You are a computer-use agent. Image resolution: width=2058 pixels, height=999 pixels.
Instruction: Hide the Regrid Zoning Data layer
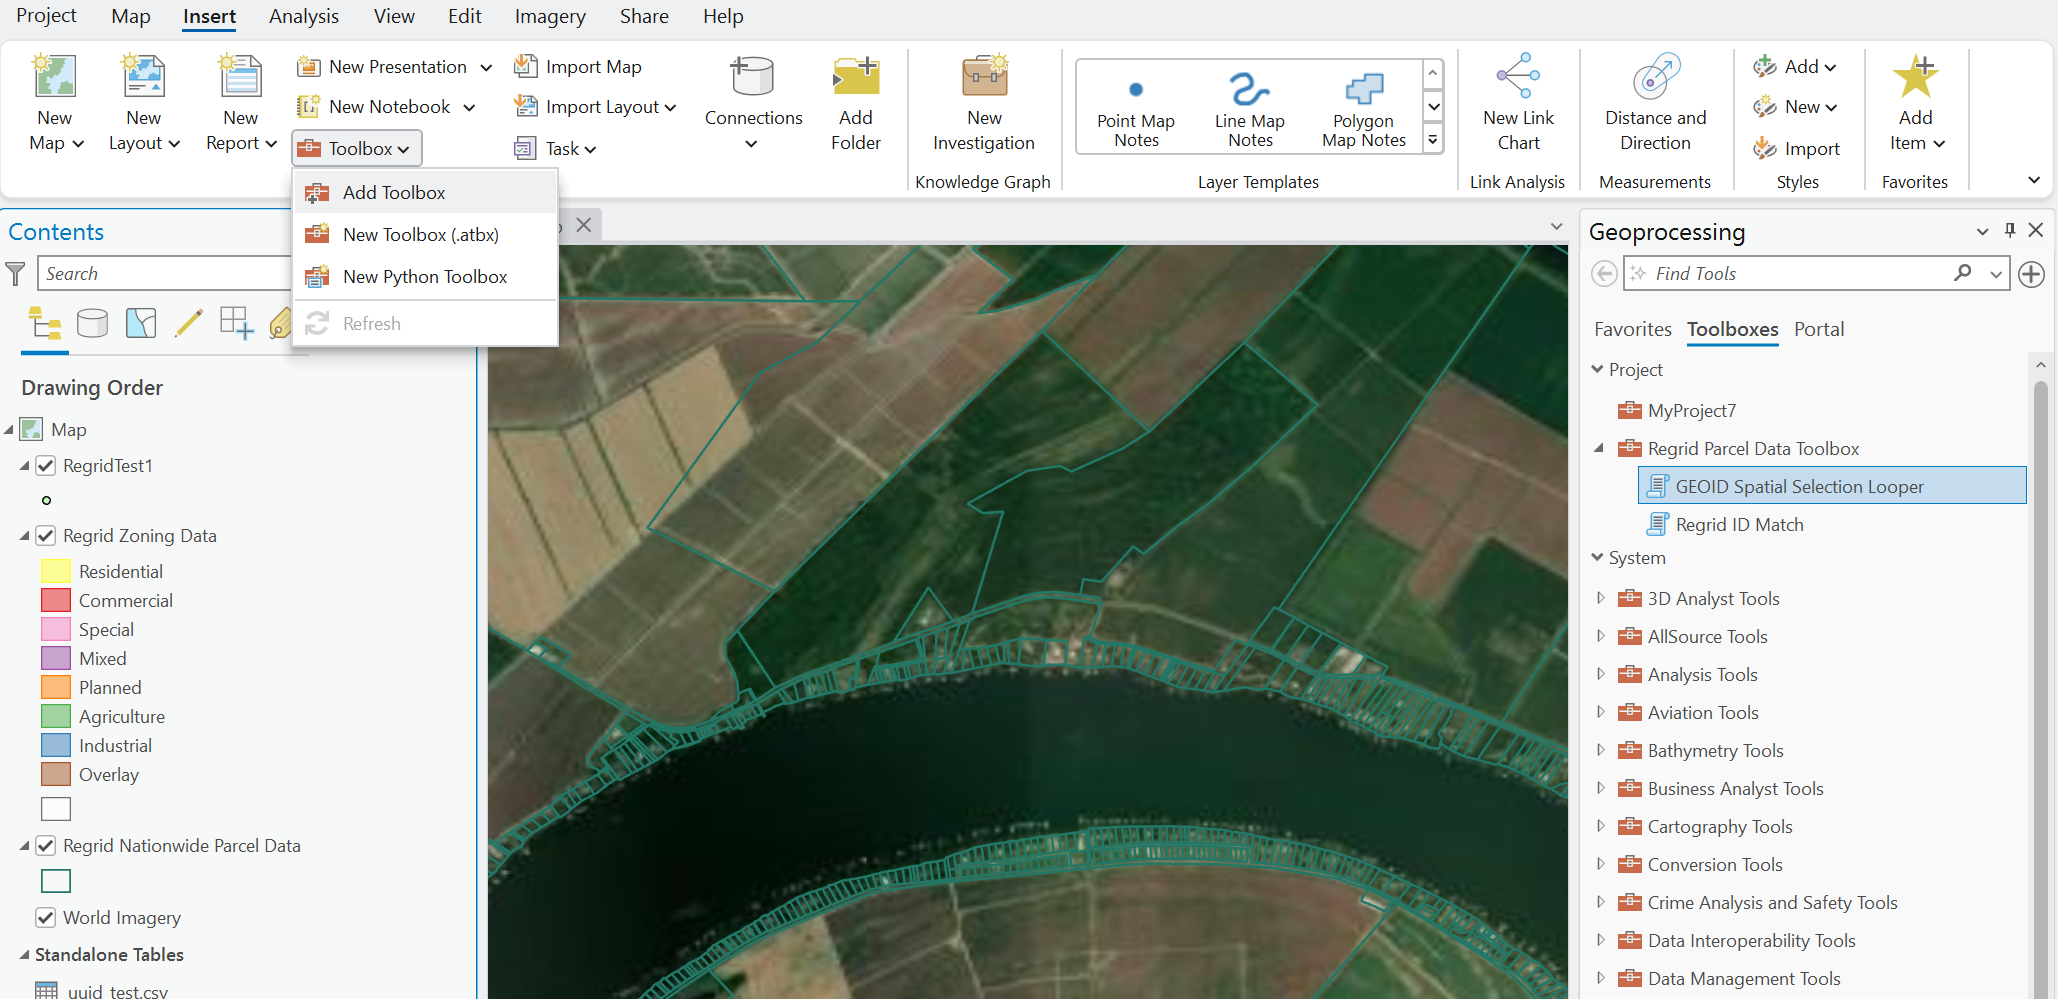[46, 536]
